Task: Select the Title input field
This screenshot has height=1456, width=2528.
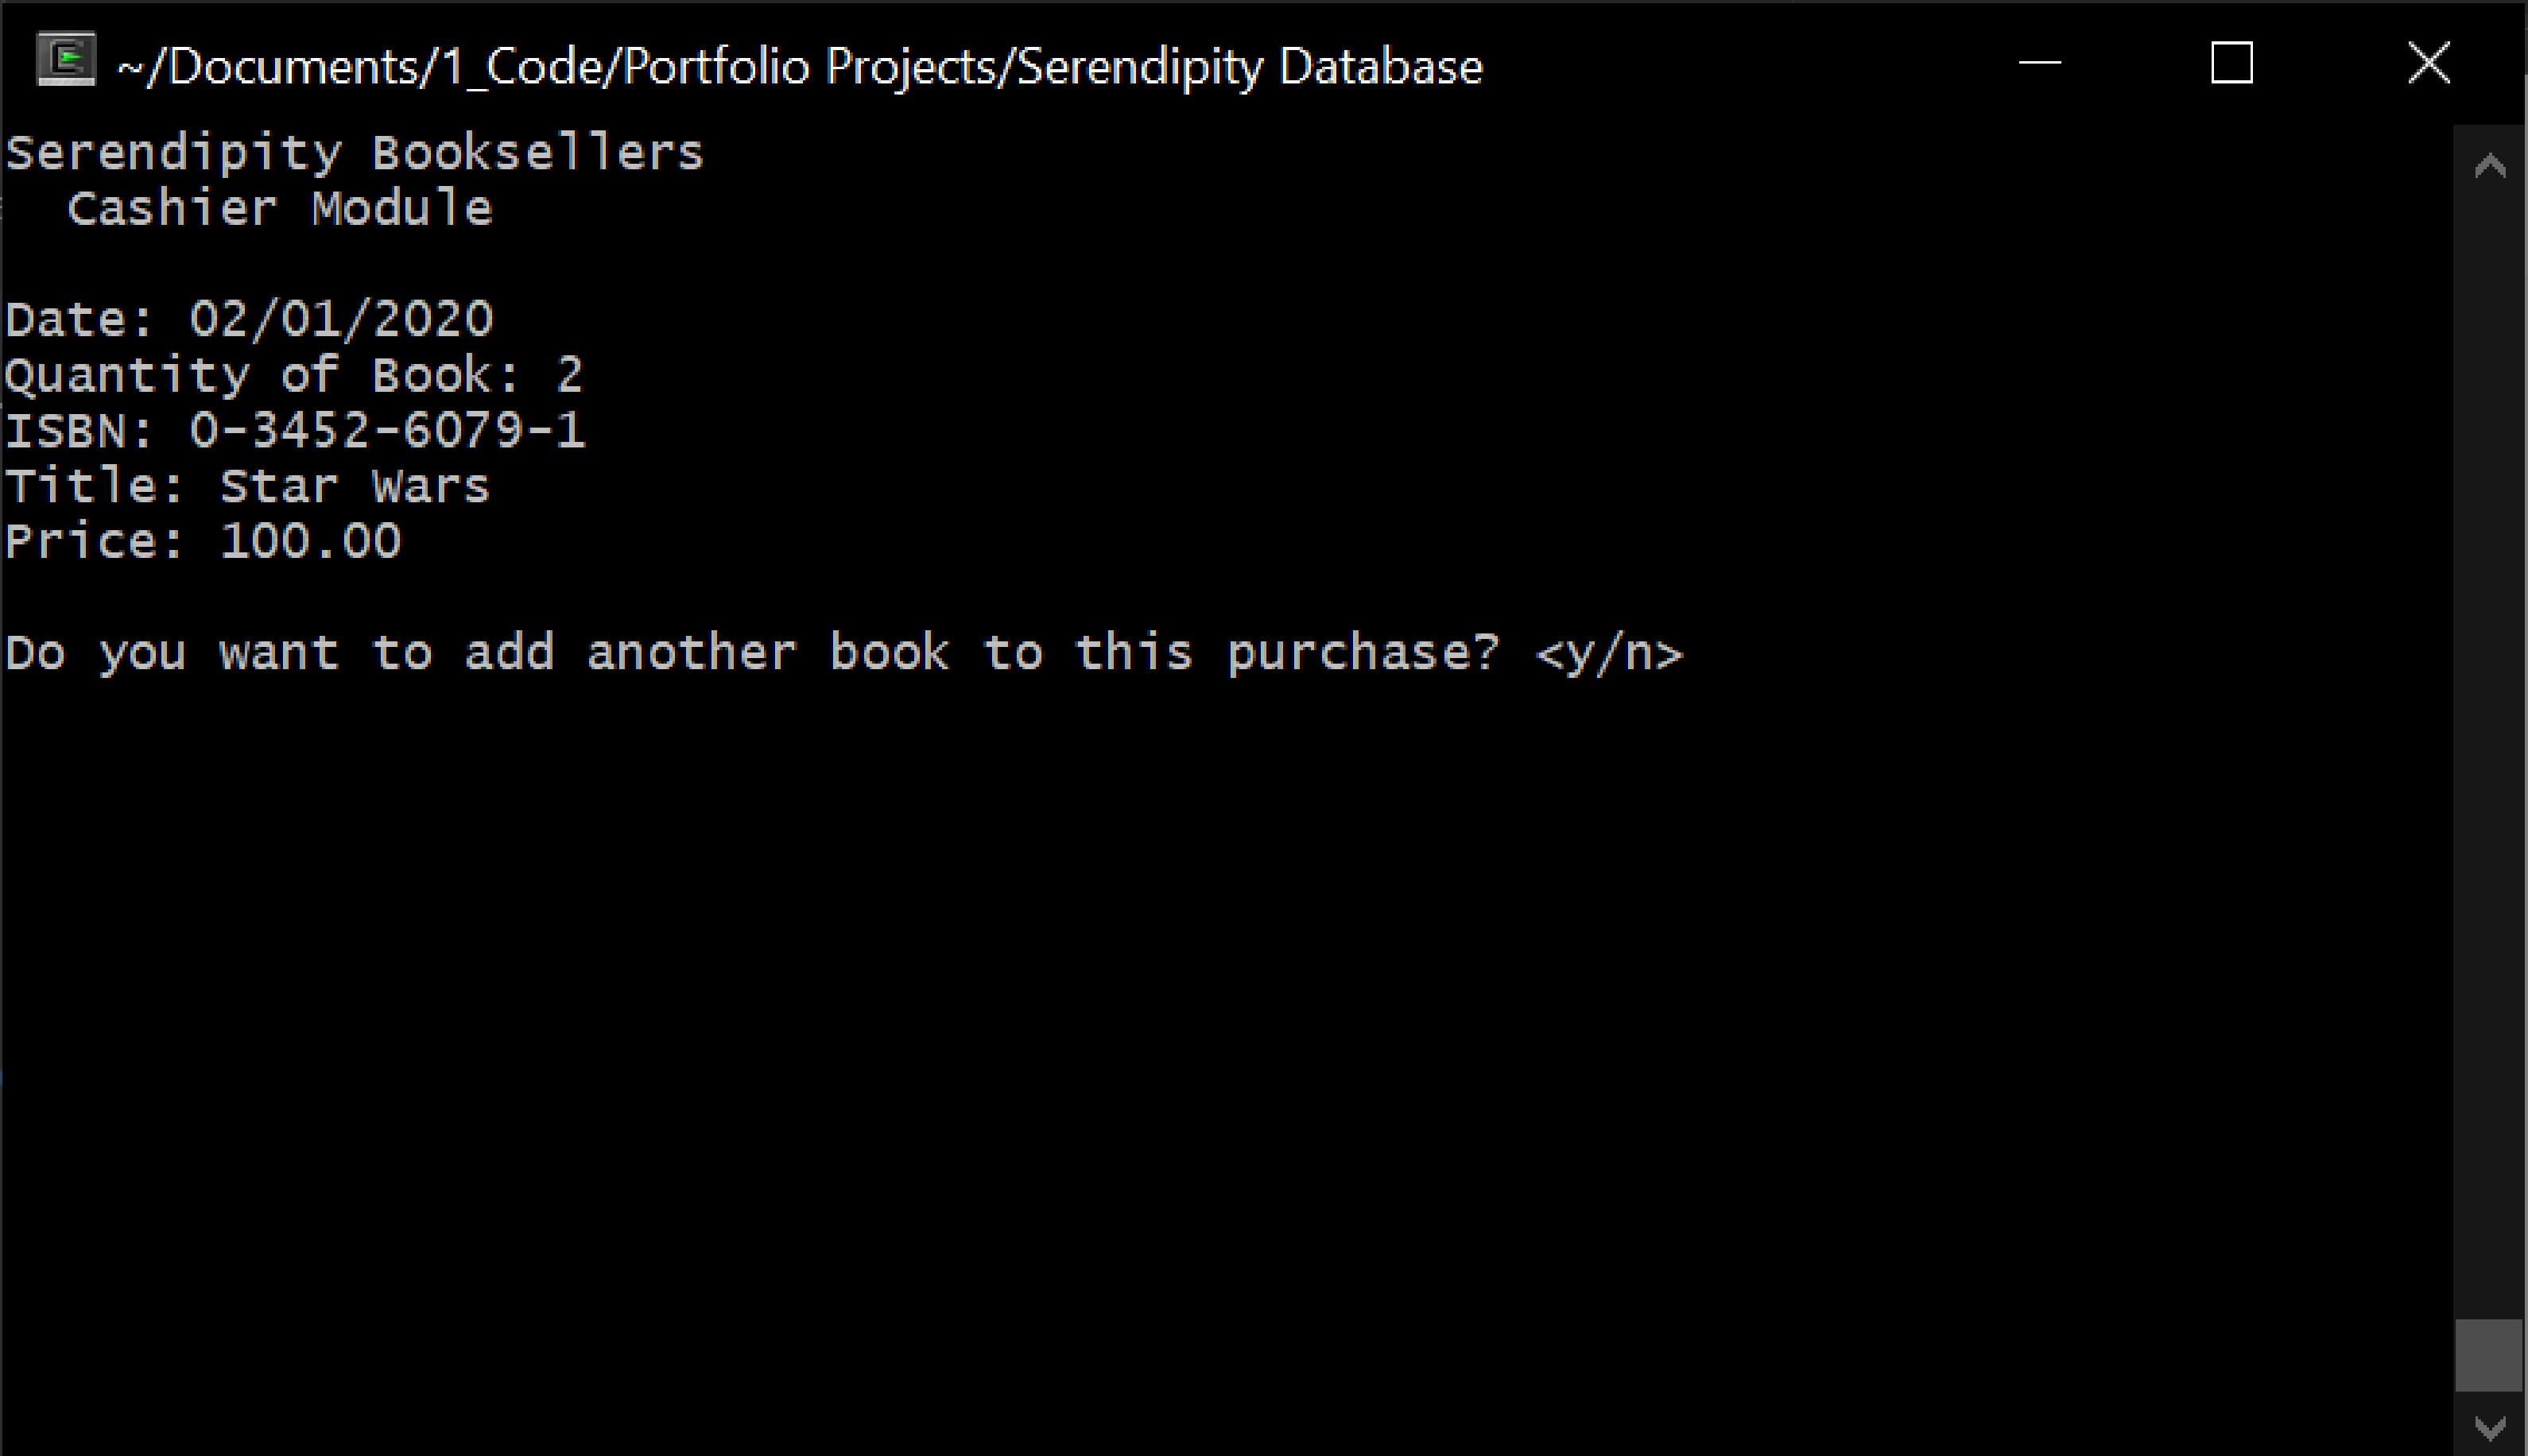Action: (x=347, y=486)
